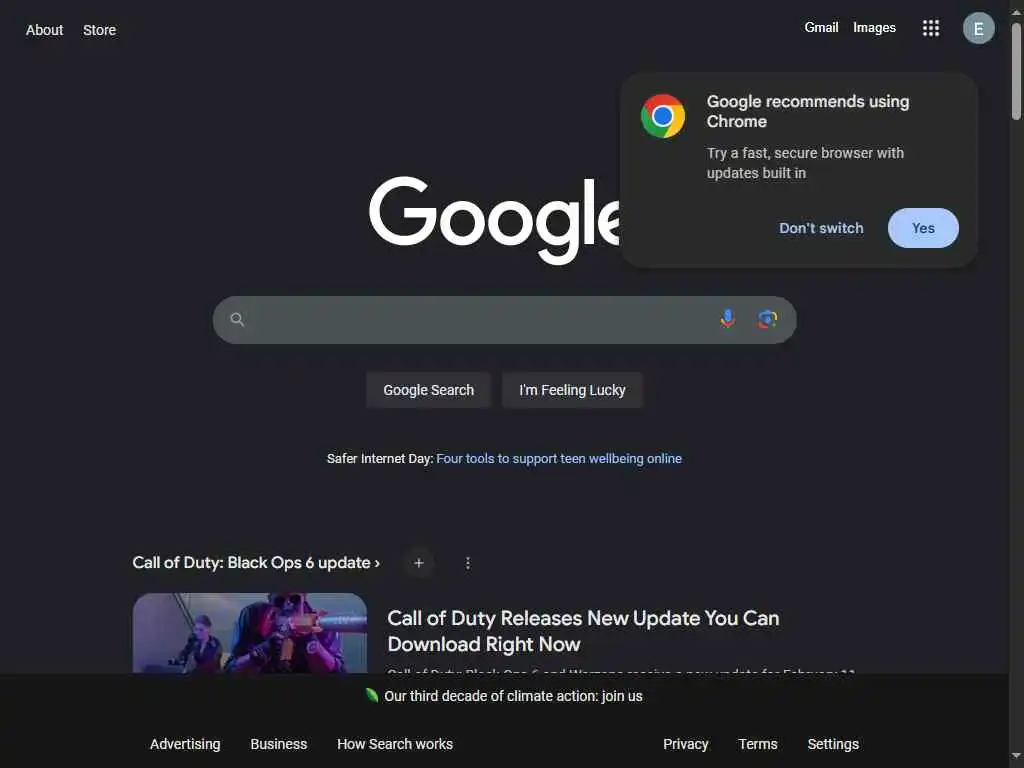Open the Store link
The height and width of the screenshot is (768, 1024).
99,30
